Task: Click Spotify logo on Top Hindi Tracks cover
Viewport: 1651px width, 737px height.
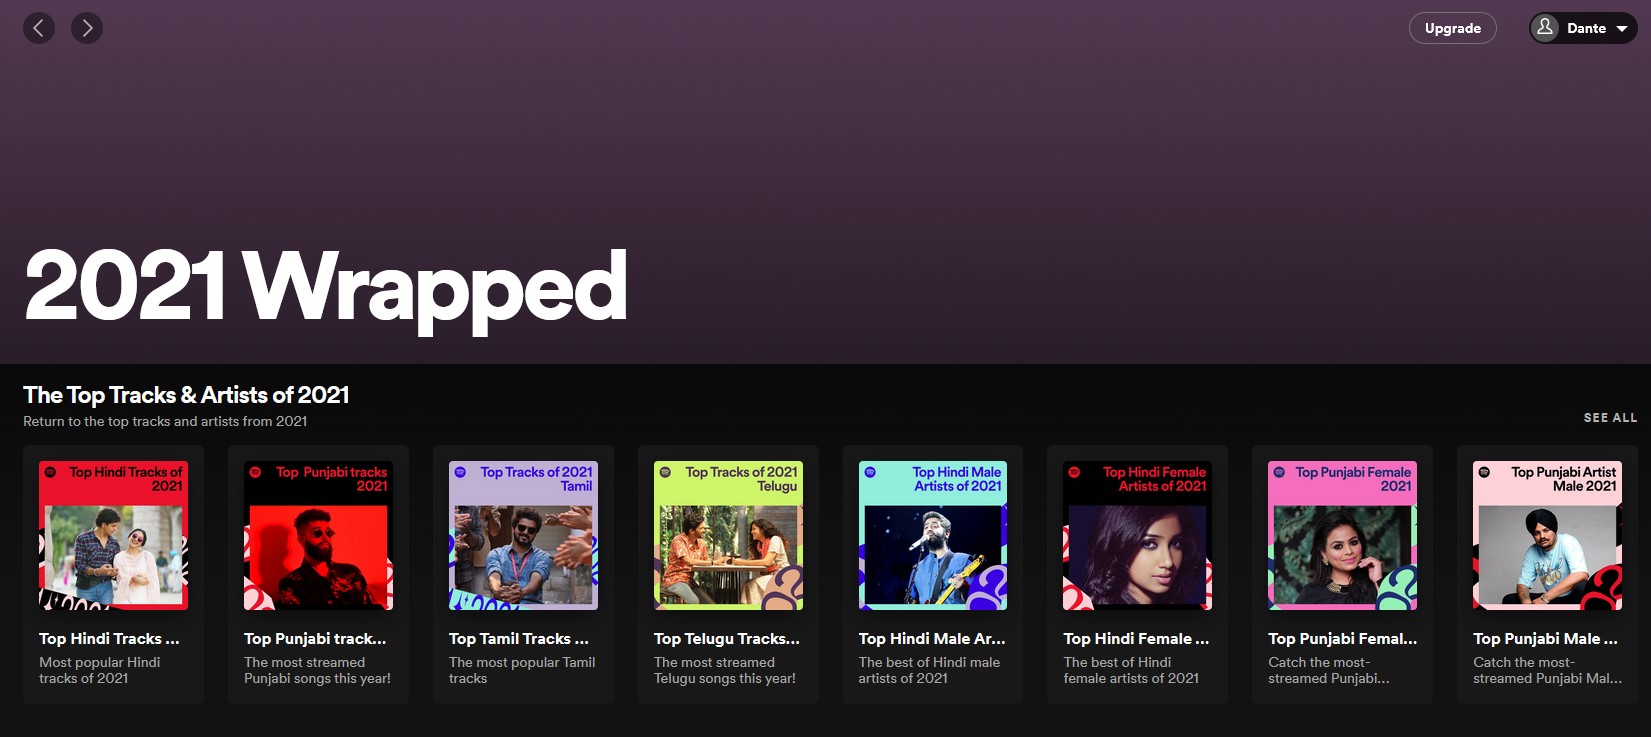Action: click(51, 472)
